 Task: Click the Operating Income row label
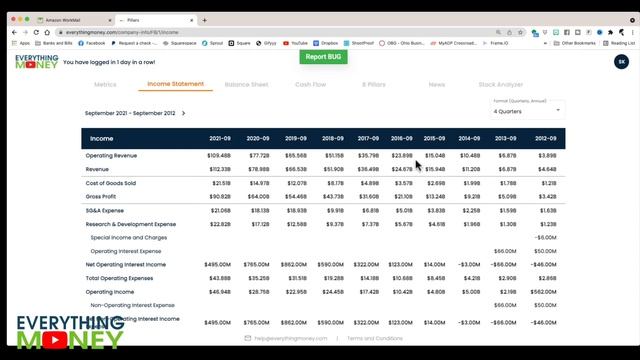[x=110, y=292]
